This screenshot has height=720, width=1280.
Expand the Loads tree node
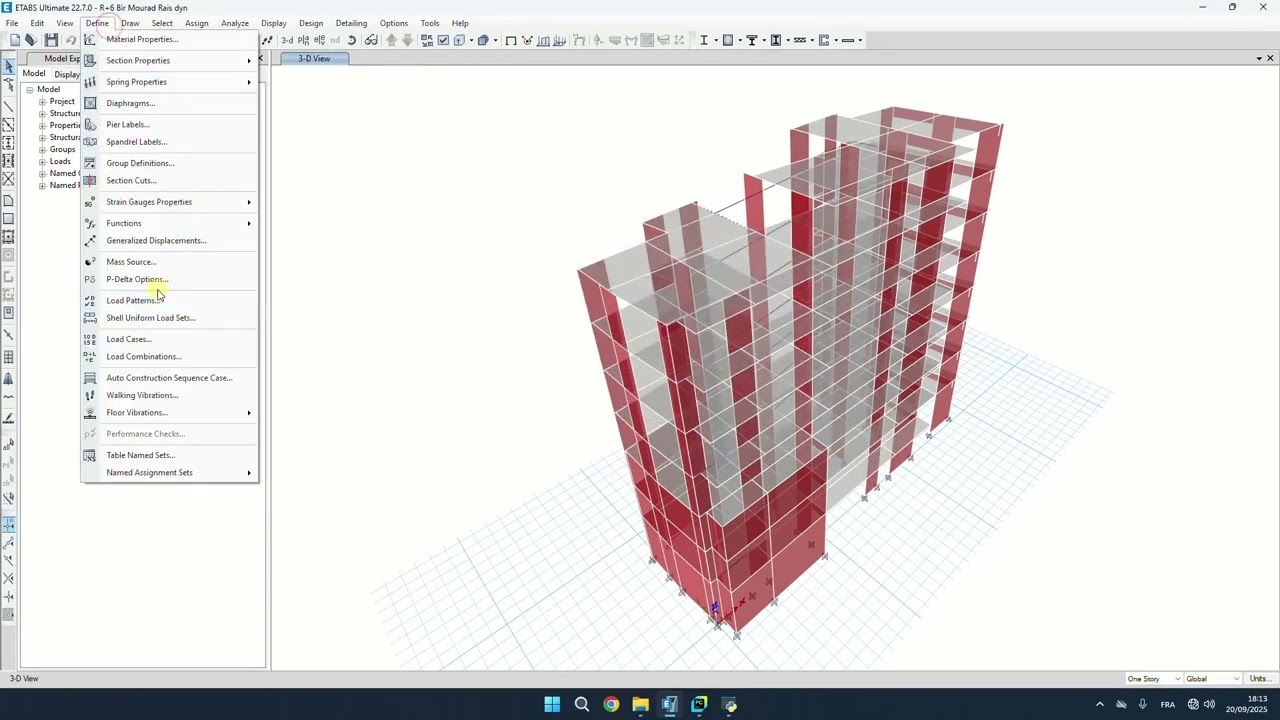pyautogui.click(x=42, y=162)
